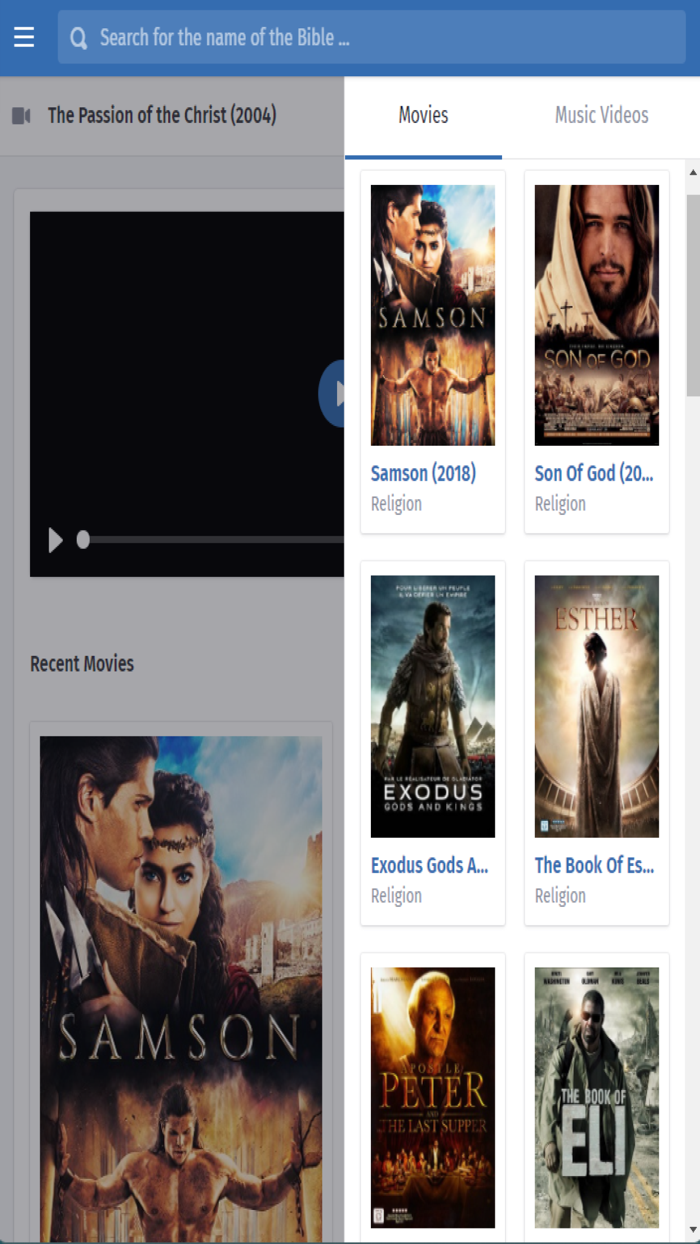Open the hamburger menu
The width and height of the screenshot is (700, 1244).
[24, 38]
